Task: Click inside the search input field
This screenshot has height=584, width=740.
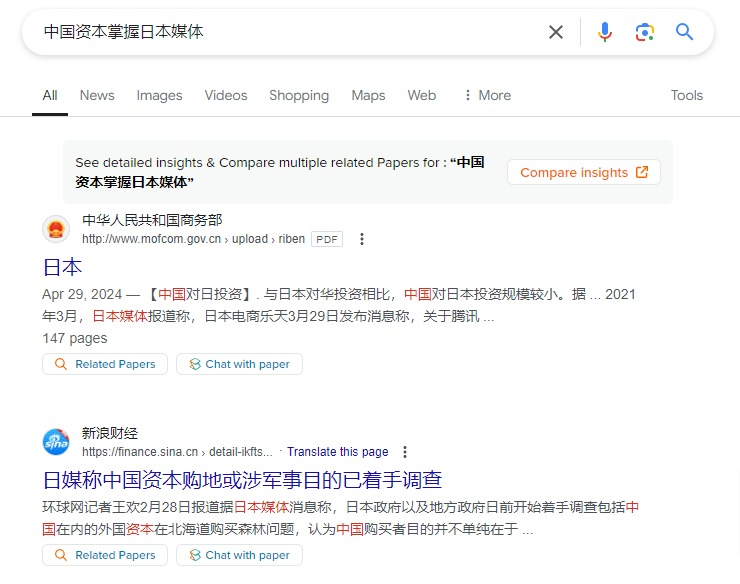Action: coord(288,32)
